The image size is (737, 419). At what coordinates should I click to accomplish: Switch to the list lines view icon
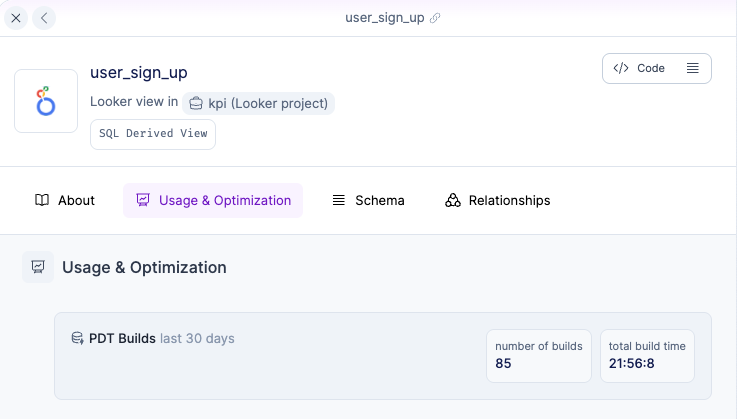(692, 68)
